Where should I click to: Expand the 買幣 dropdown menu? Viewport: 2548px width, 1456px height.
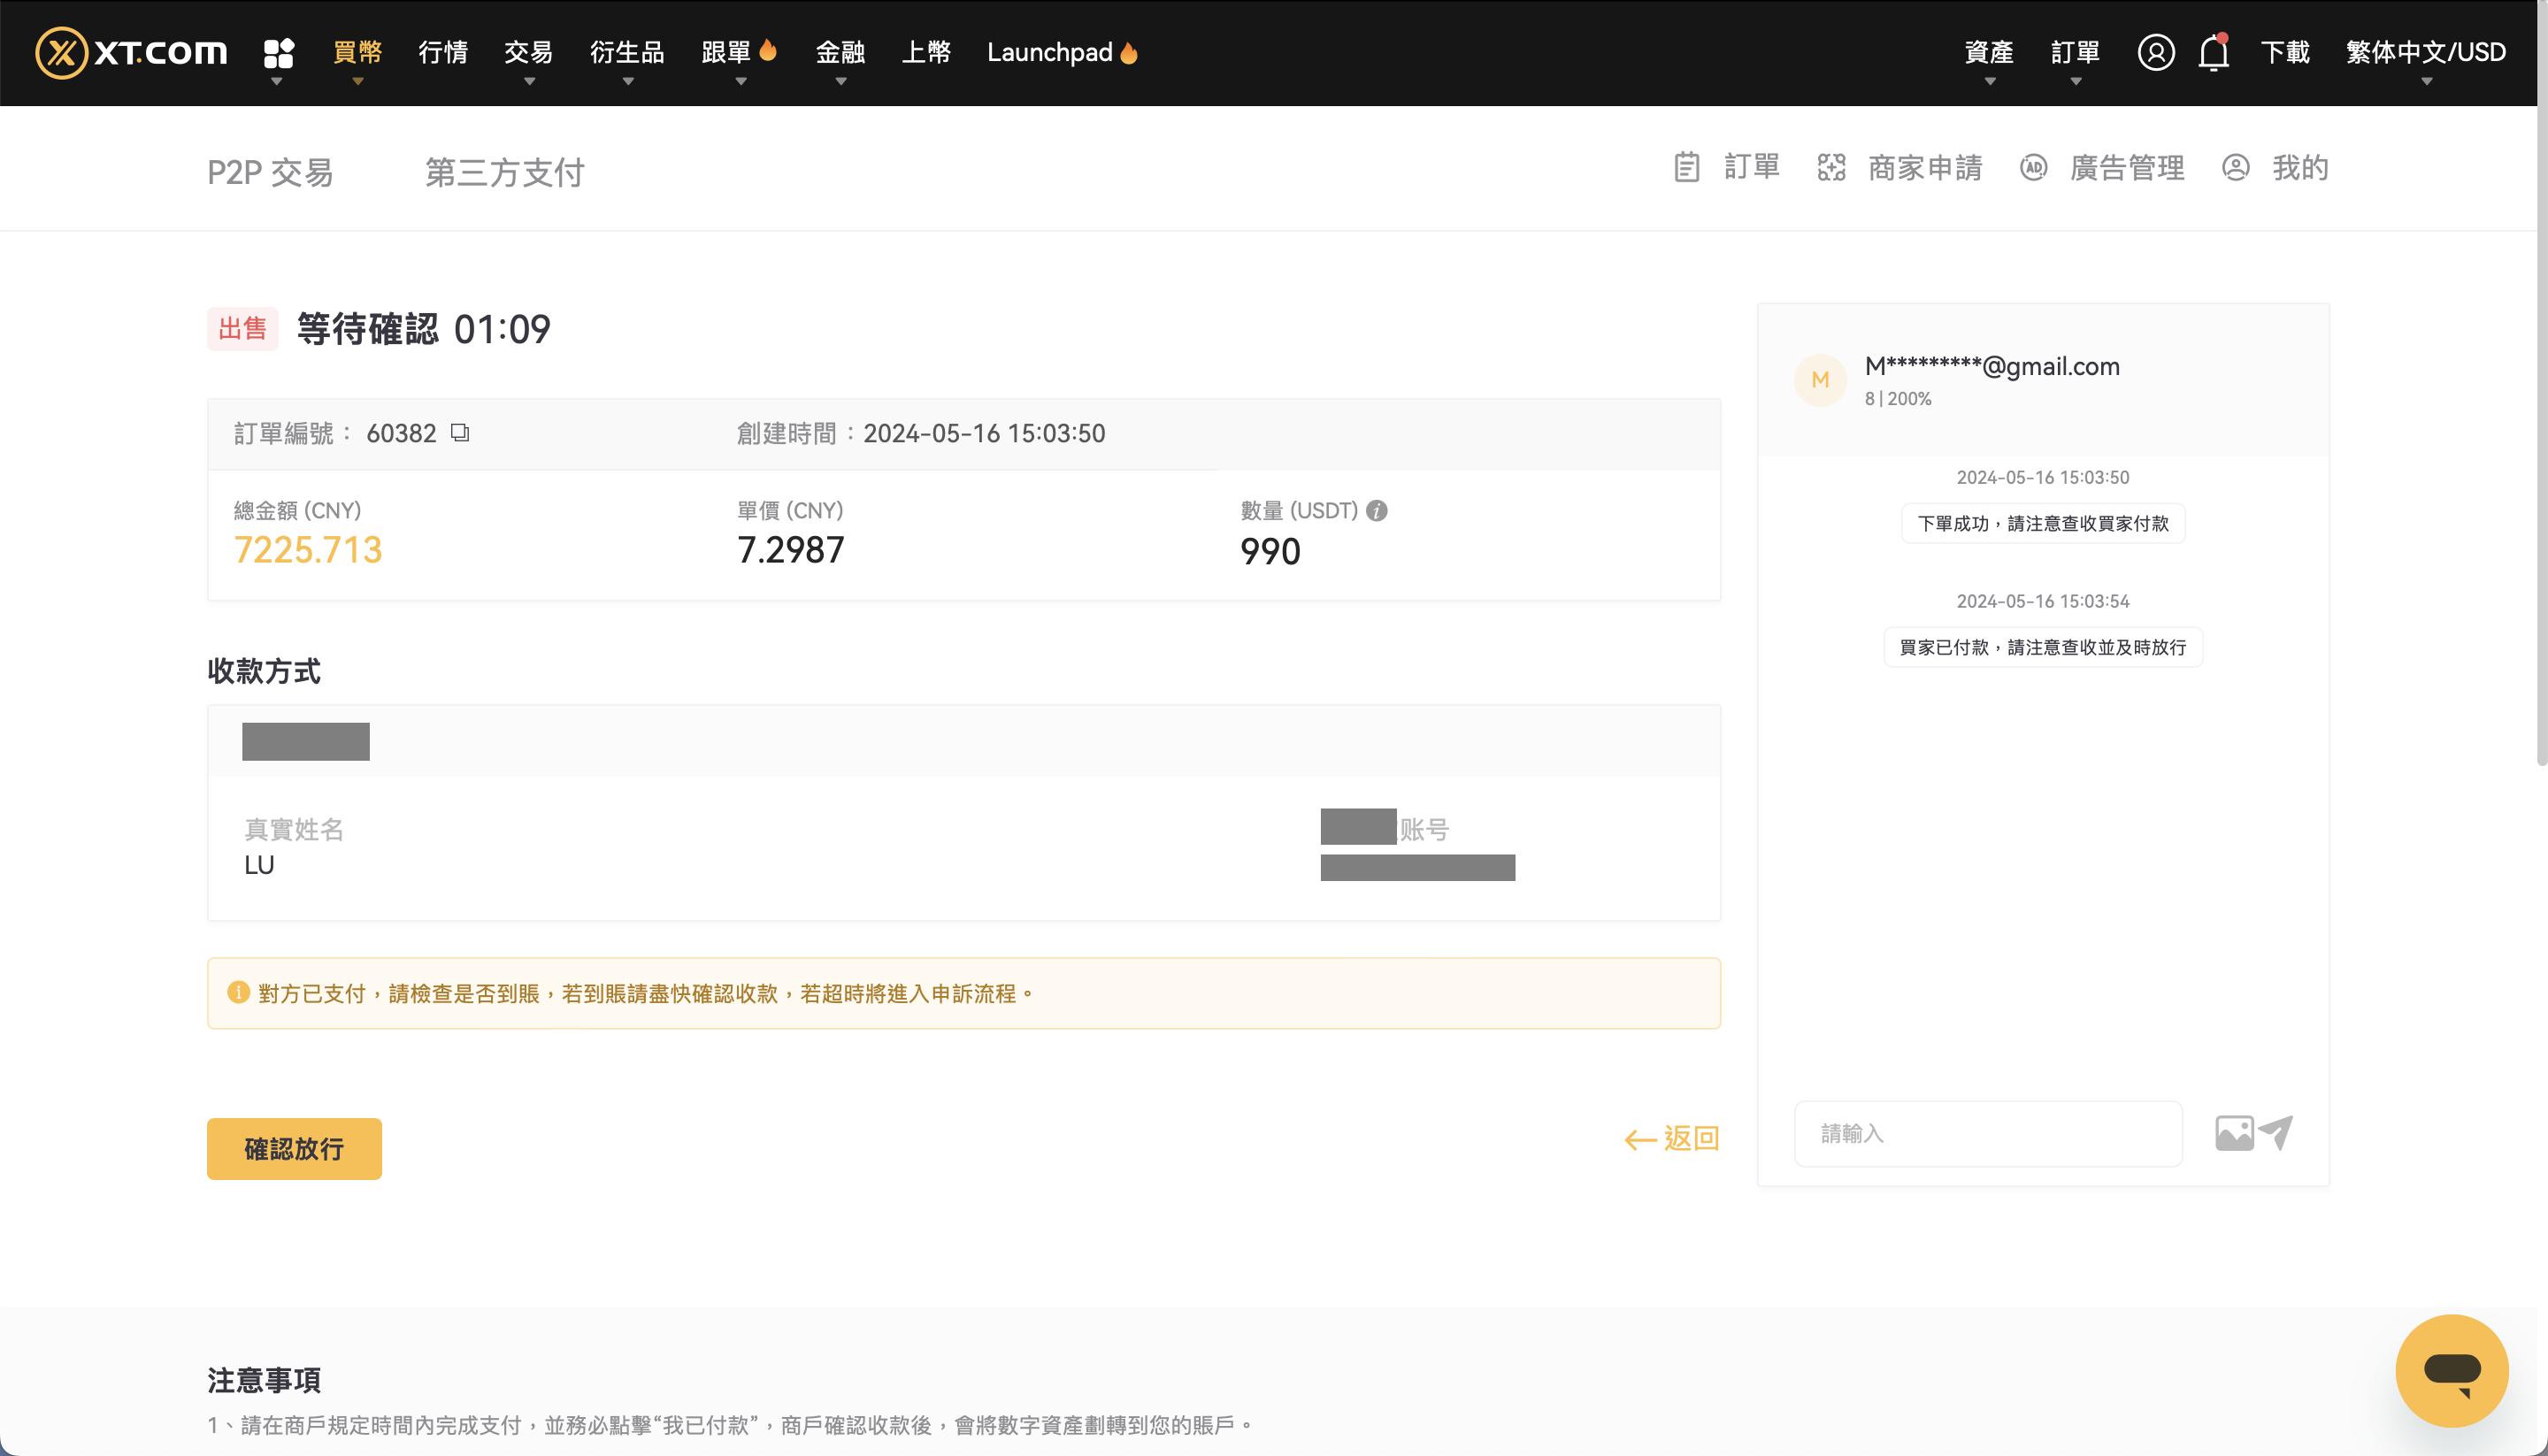click(x=357, y=52)
